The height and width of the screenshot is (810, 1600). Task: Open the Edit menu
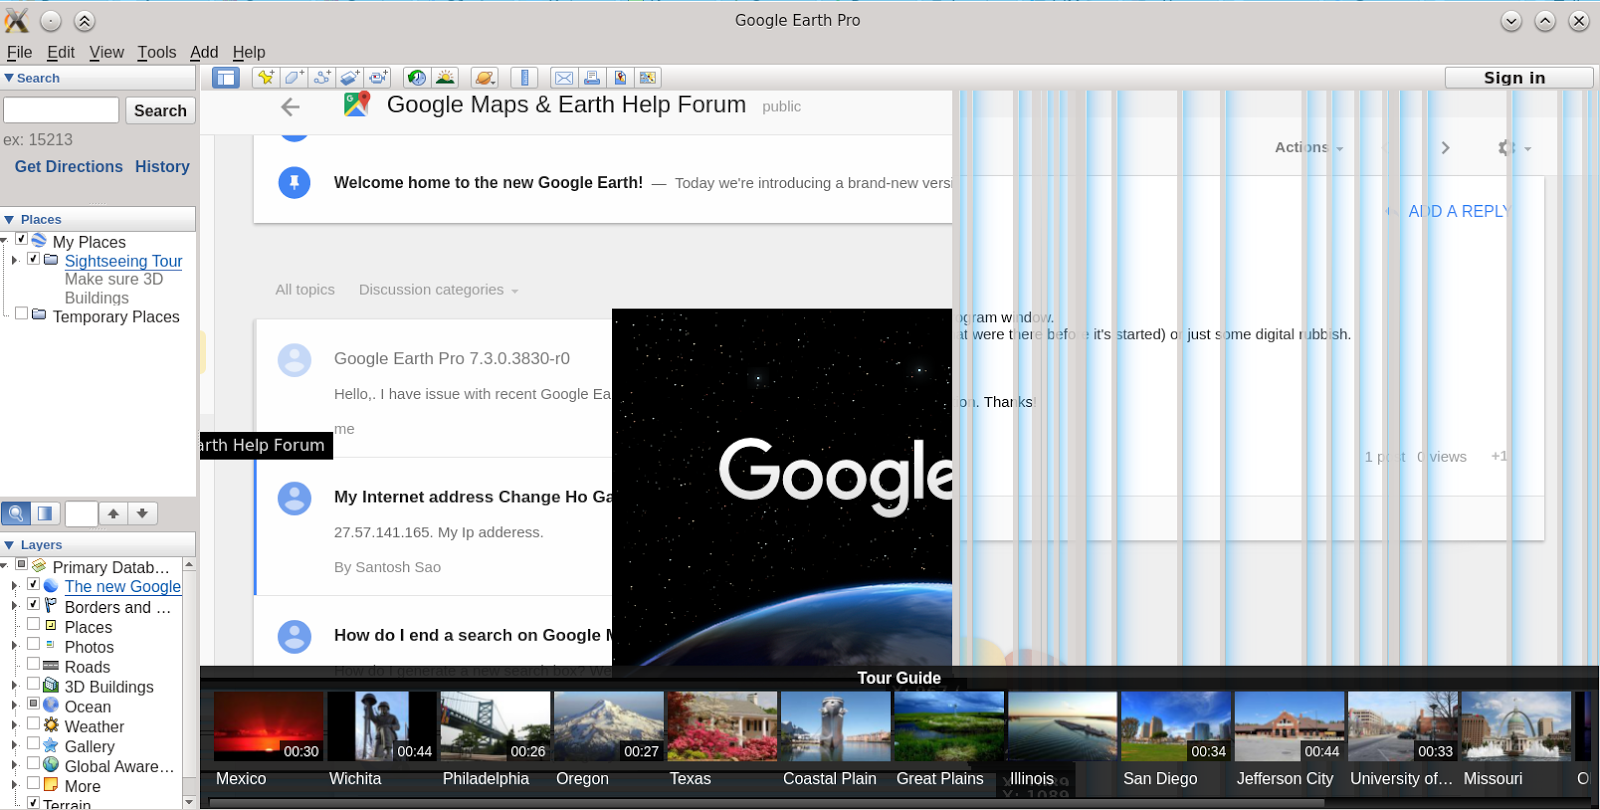click(61, 52)
